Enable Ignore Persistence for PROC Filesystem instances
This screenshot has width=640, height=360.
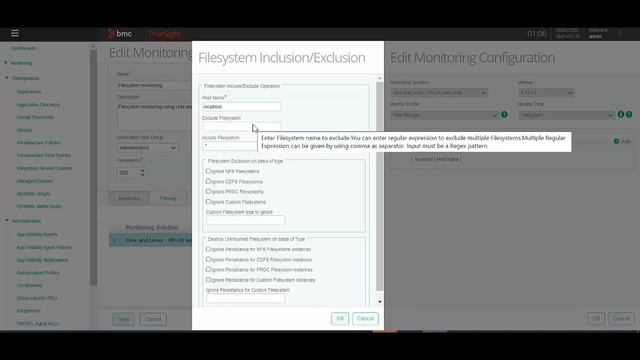[x=208, y=269]
